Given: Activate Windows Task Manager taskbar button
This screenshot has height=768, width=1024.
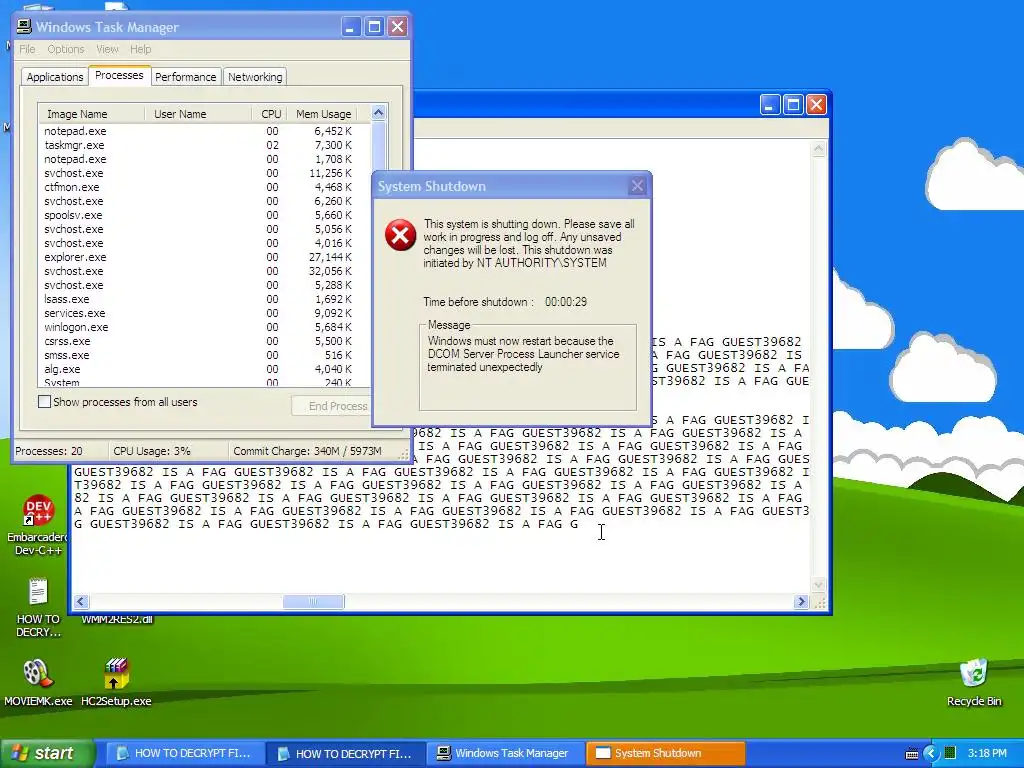Looking at the screenshot, I should [505, 753].
